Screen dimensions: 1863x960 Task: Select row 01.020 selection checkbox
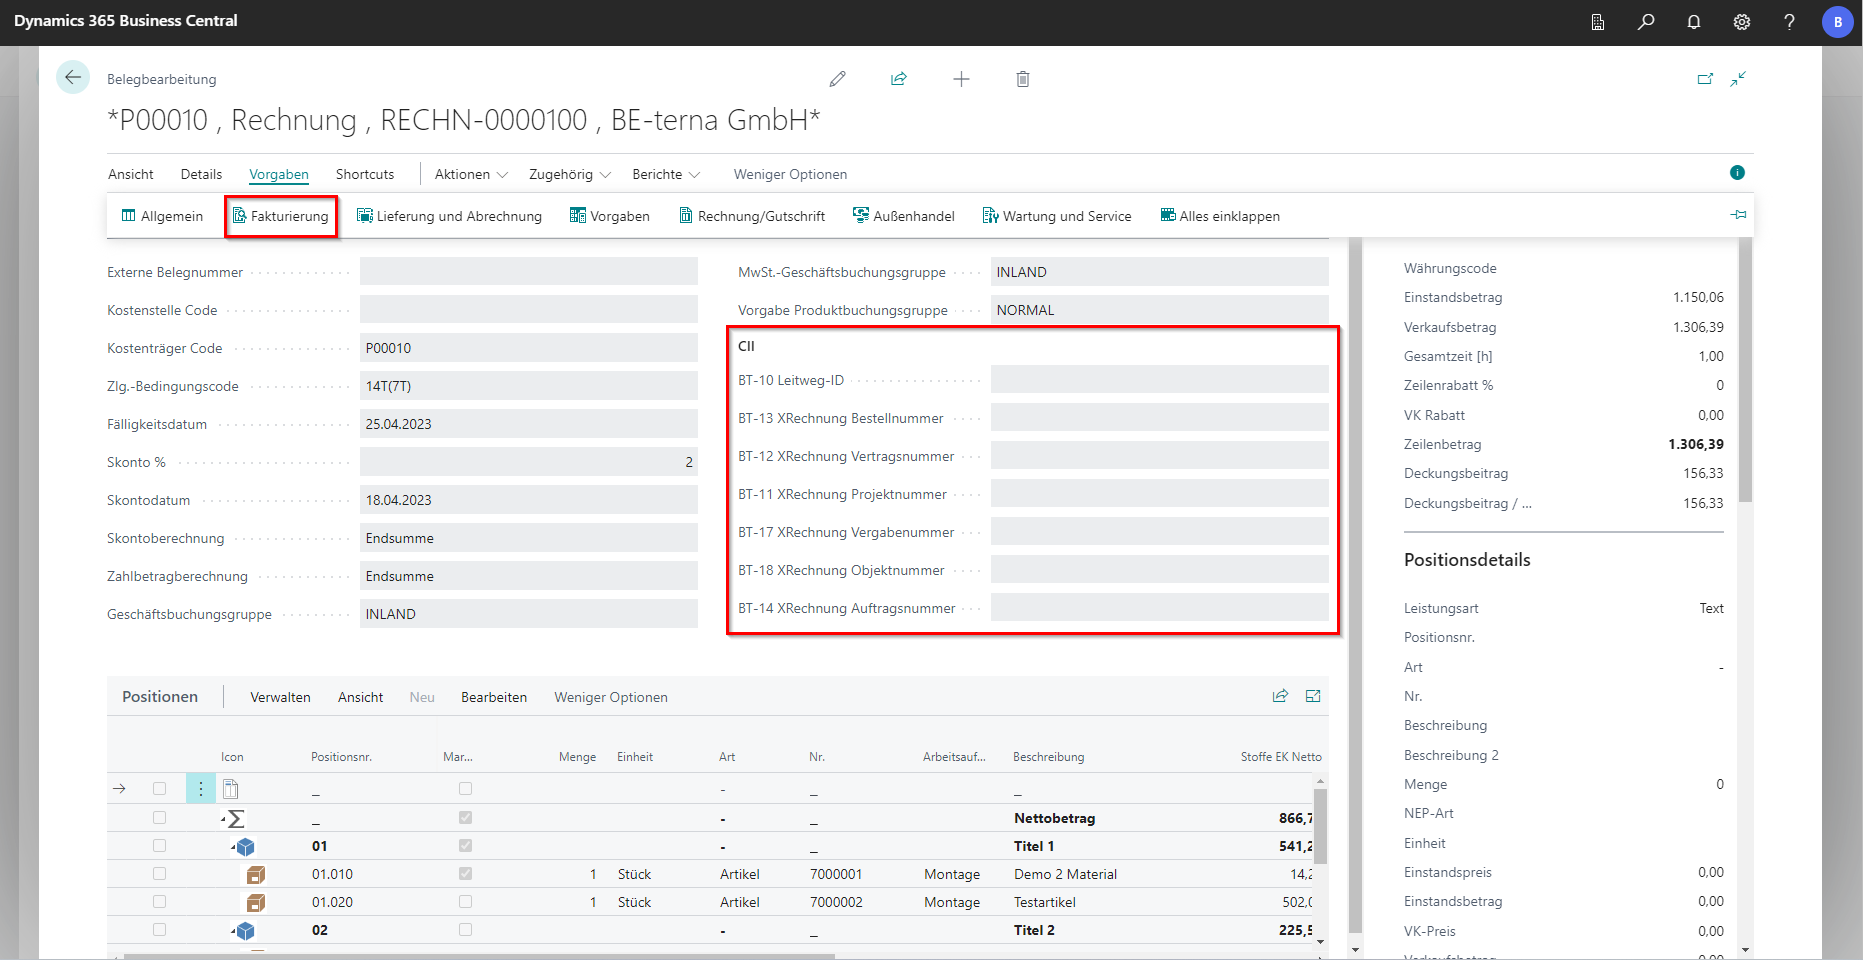[159, 902]
